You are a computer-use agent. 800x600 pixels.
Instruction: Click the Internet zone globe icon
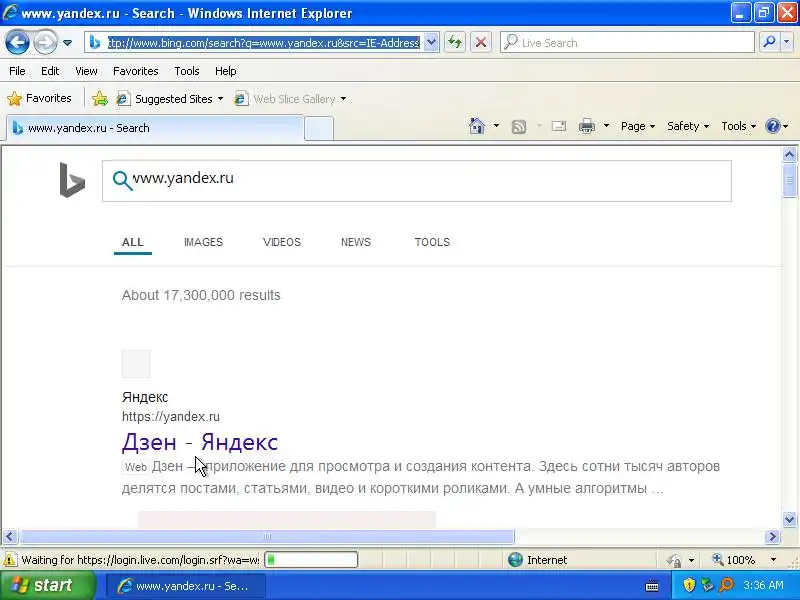pos(515,560)
